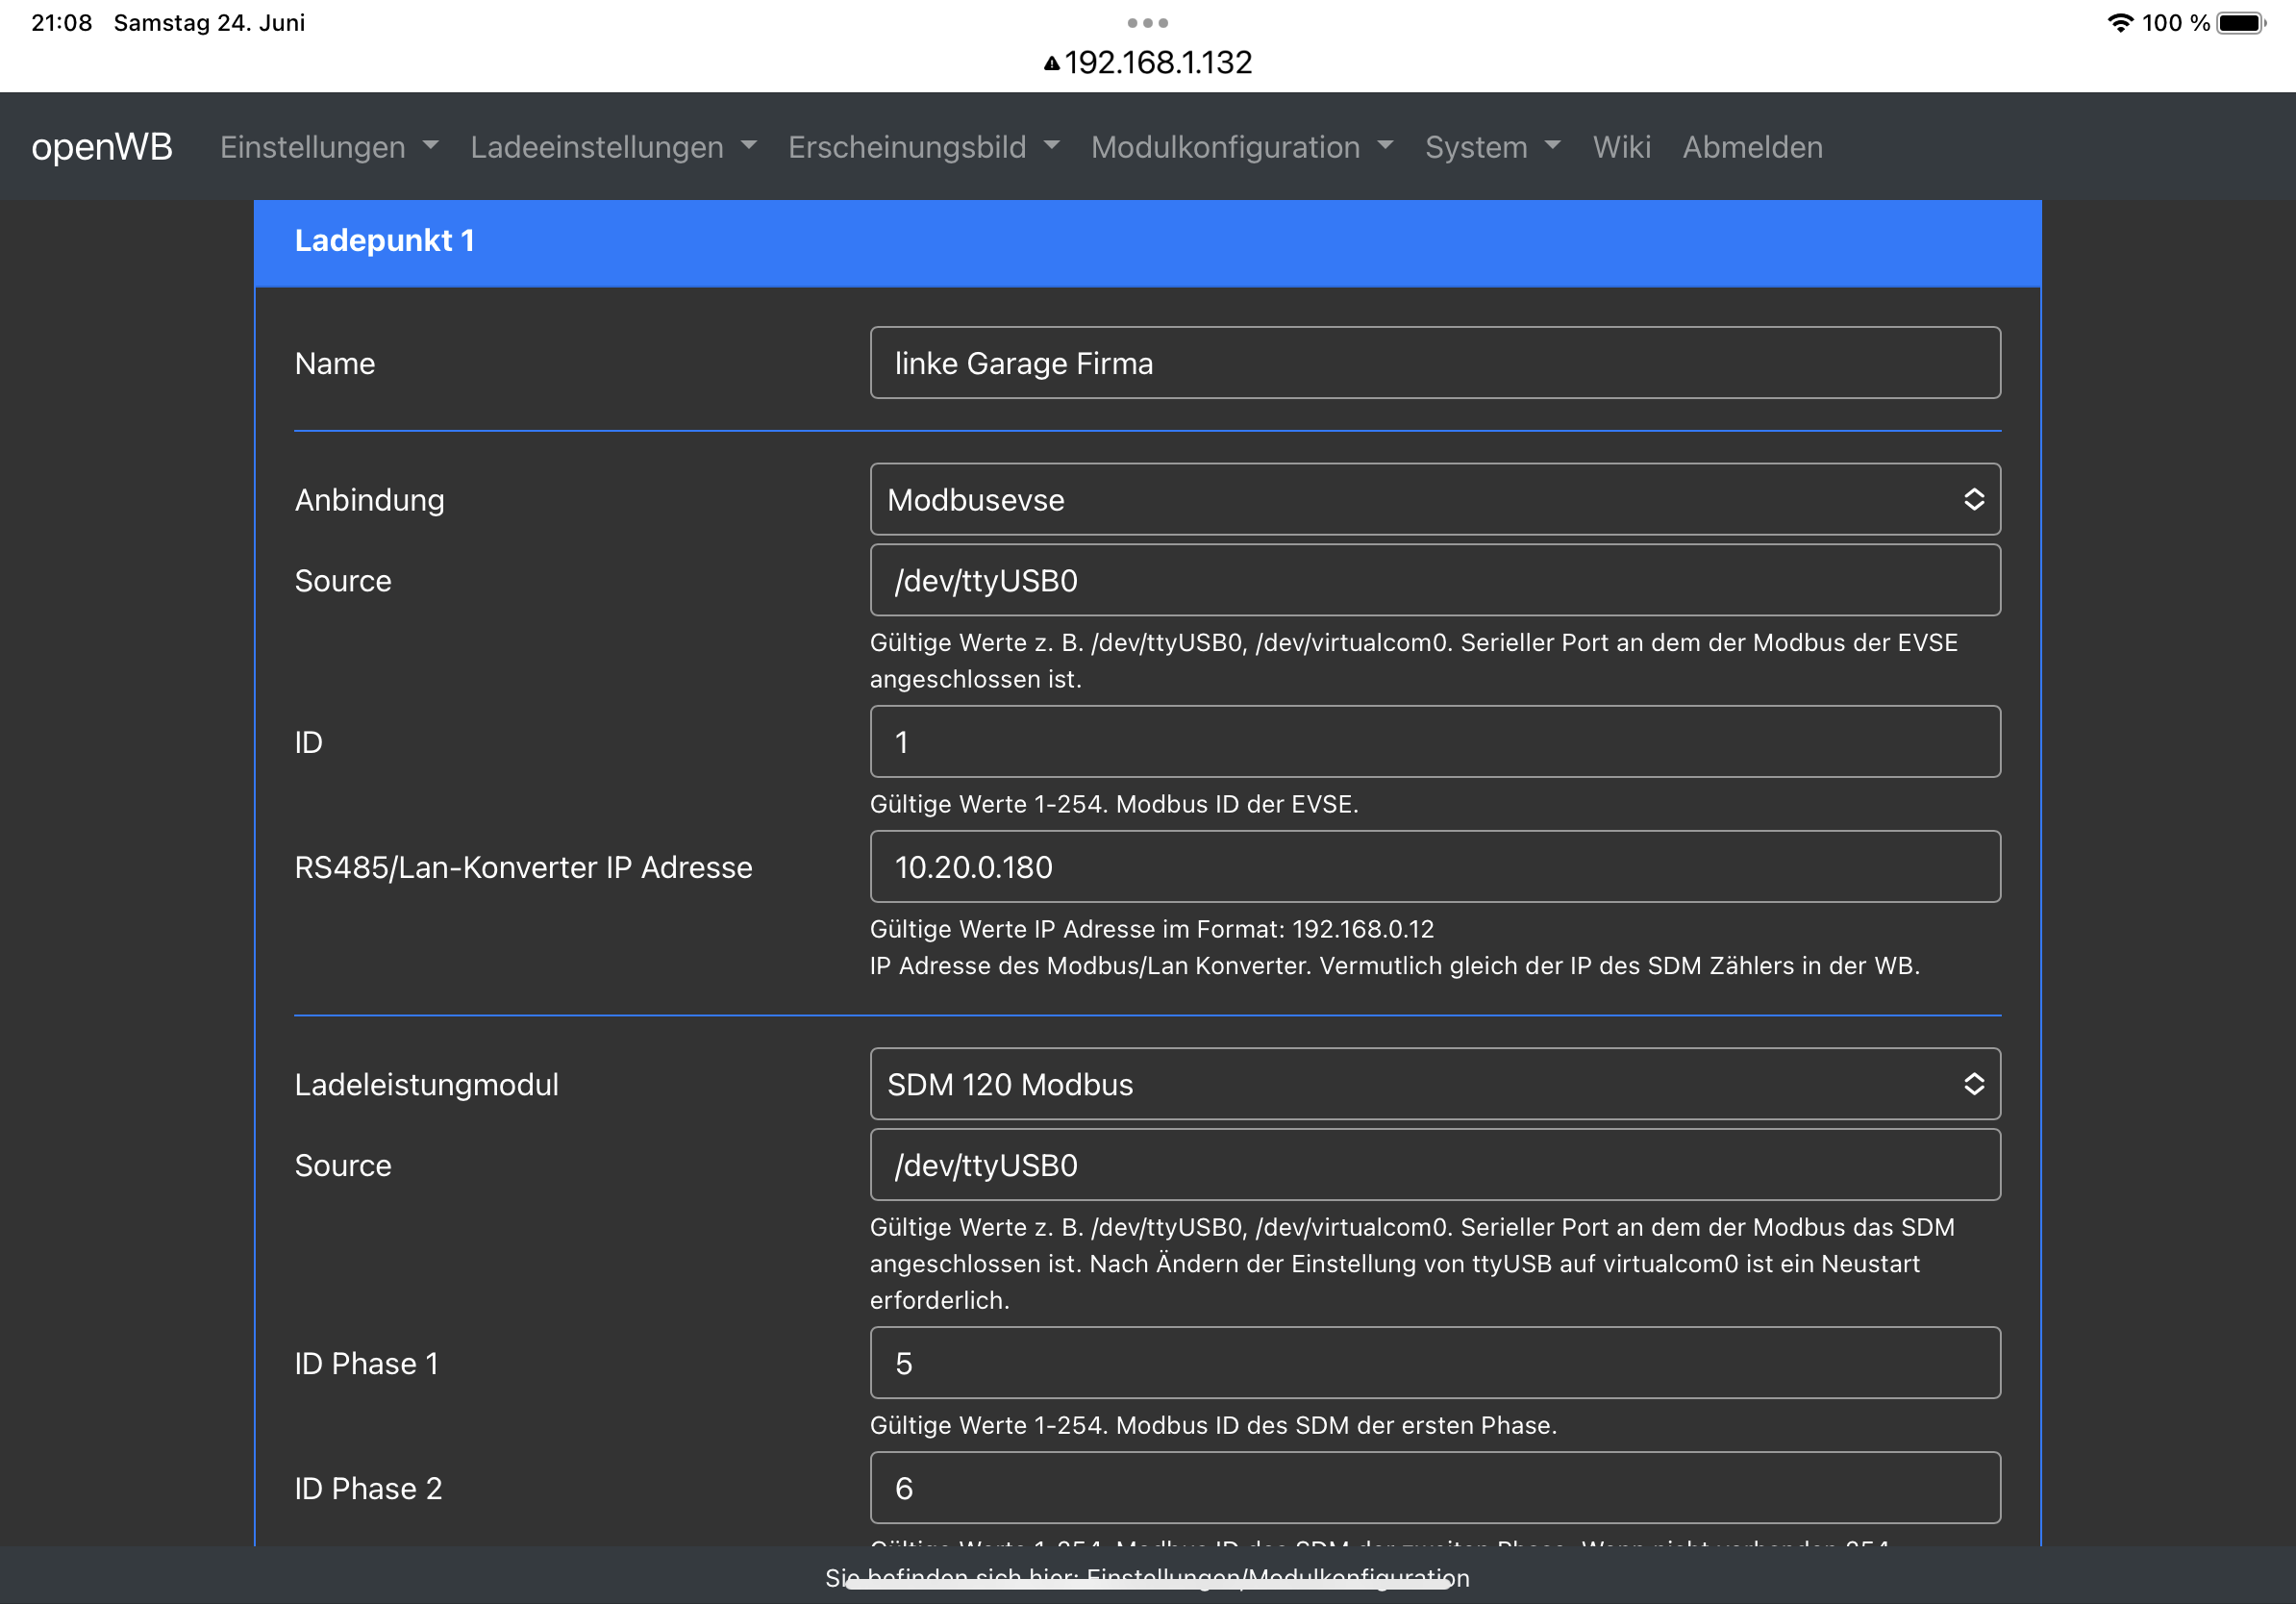
Task: Open the Anbindung Modbusevse dropdown
Action: click(1434, 499)
